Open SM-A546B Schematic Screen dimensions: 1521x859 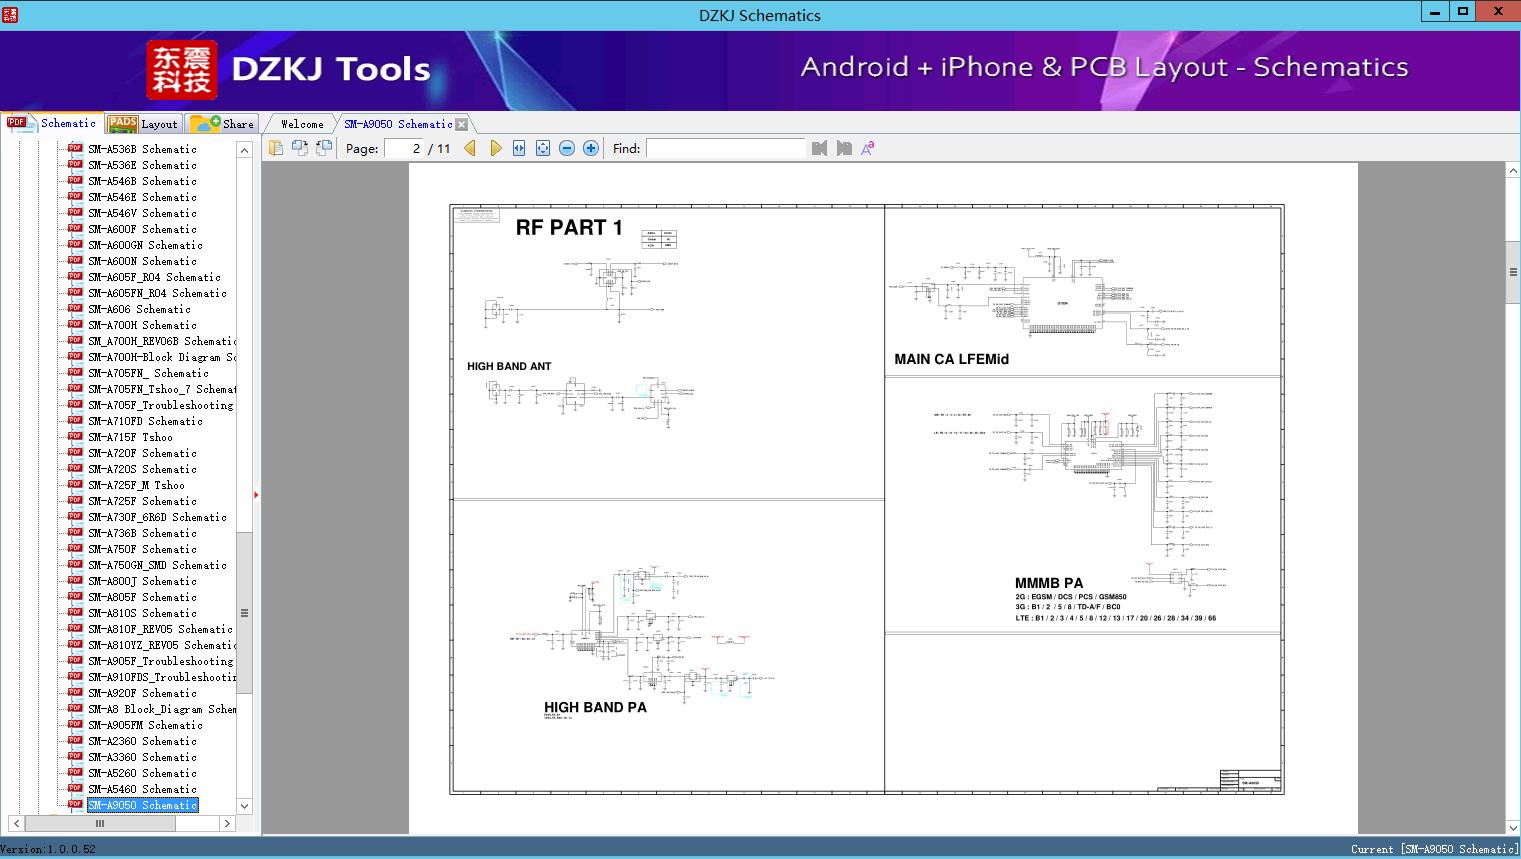click(x=142, y=181)
